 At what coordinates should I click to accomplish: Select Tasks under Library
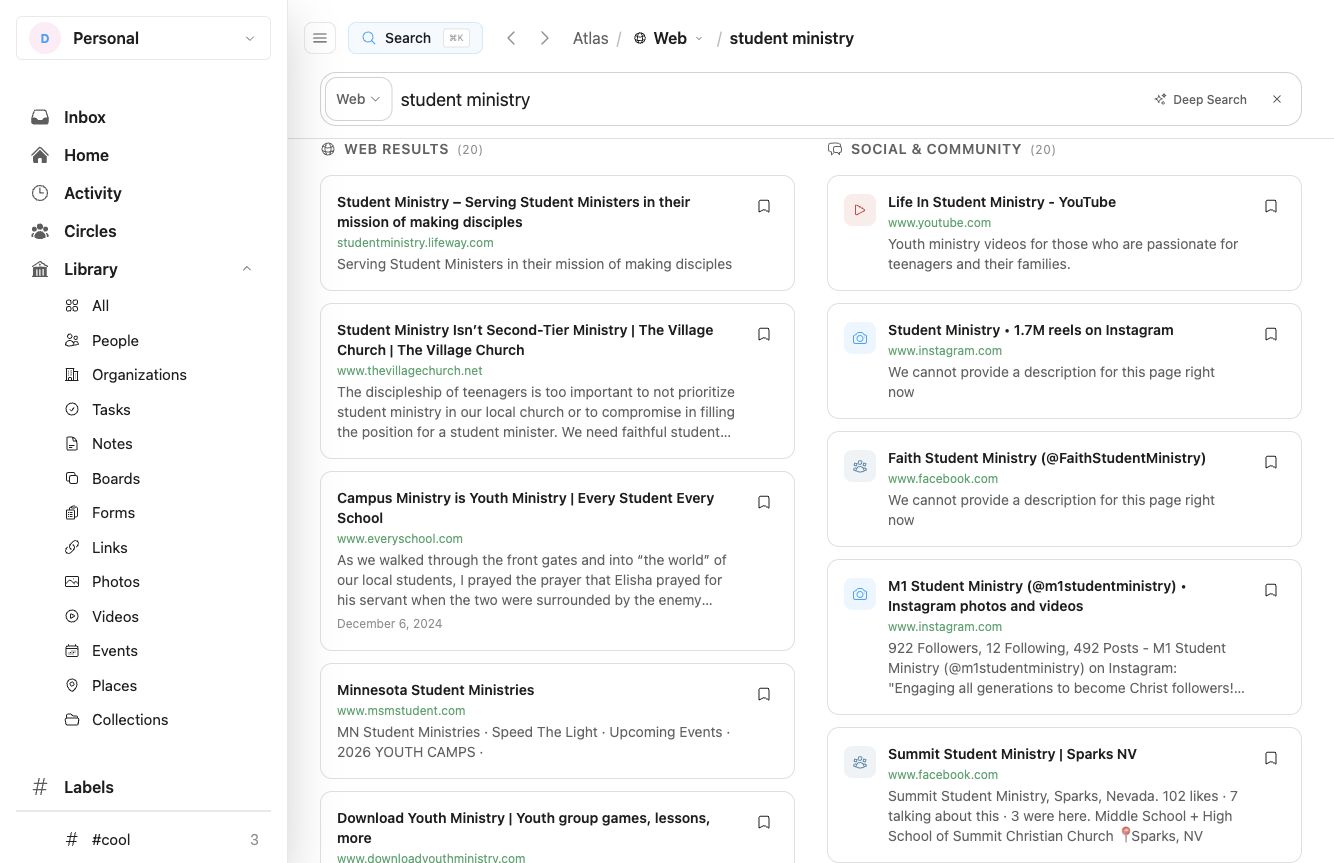(x=160, y=409)
